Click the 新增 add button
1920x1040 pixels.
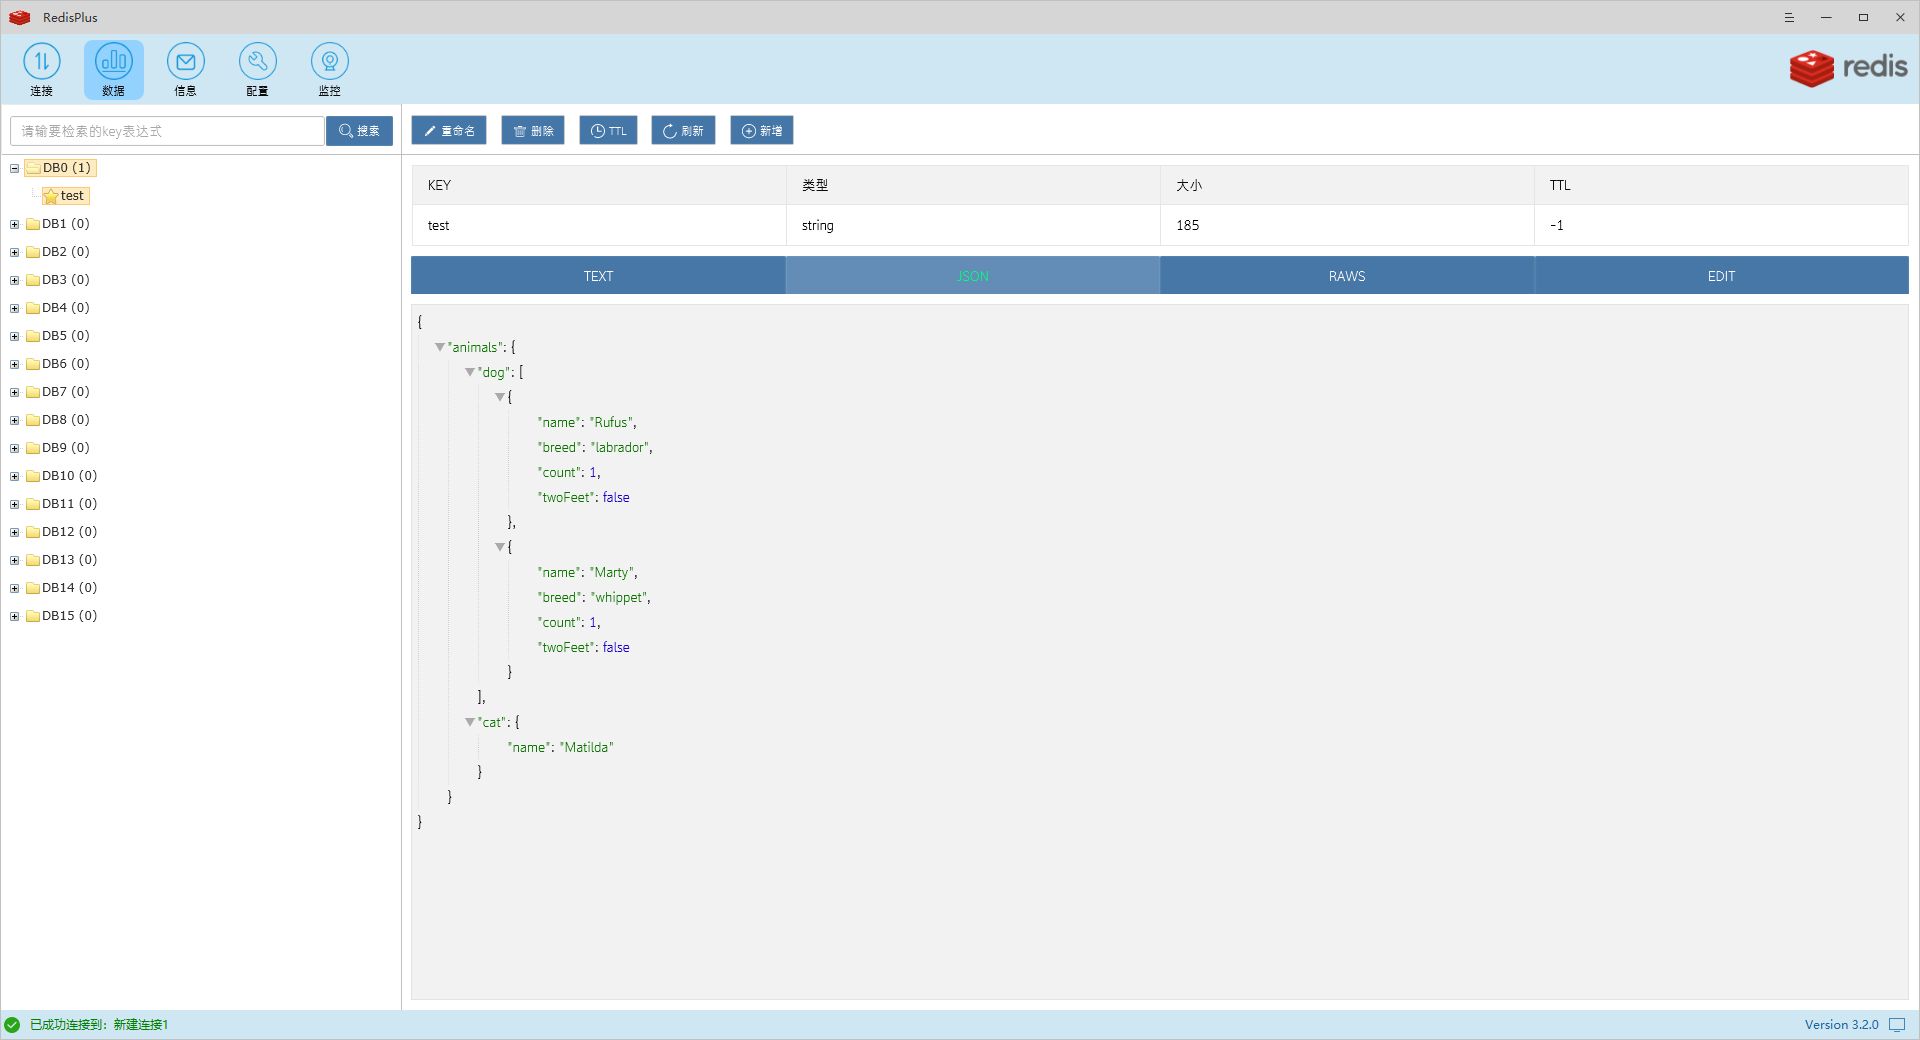(762, 131)
